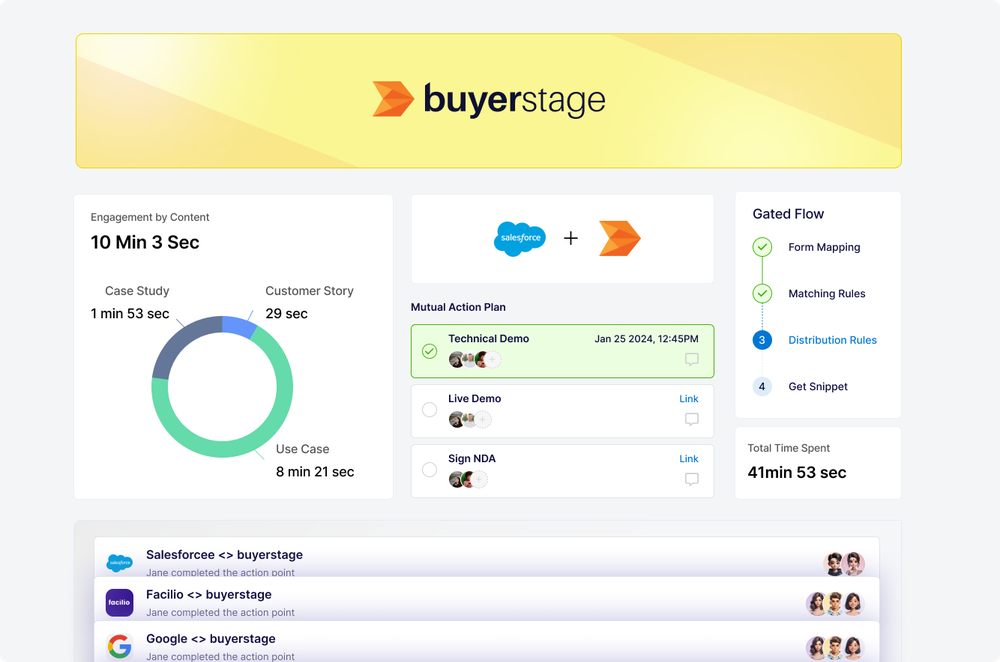This screenshot has width=1000, height=662.
Task: Click the '10 Min 3 Sec' engagement value
Action: pyautogui.click(x=145, y=242)
